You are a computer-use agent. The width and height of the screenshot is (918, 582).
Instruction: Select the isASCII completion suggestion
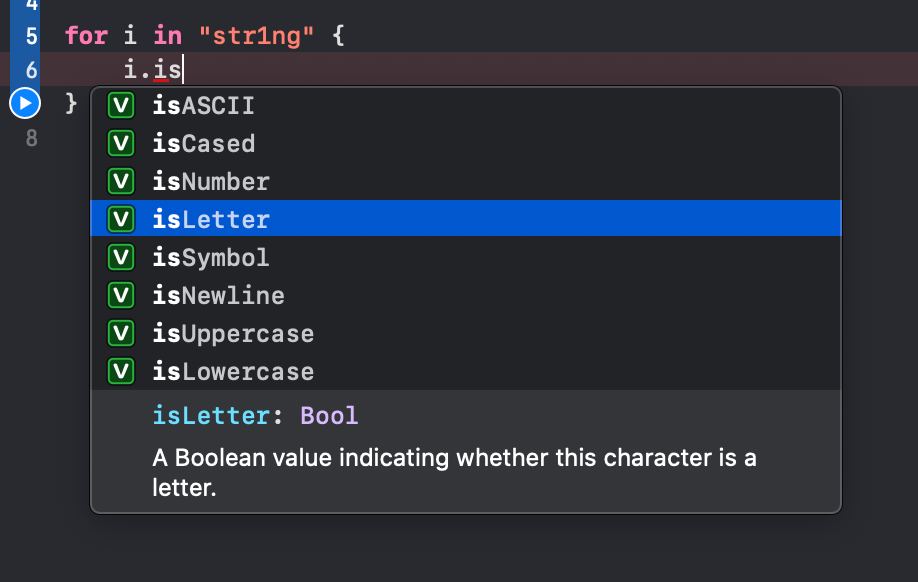(x=466, y=105)
